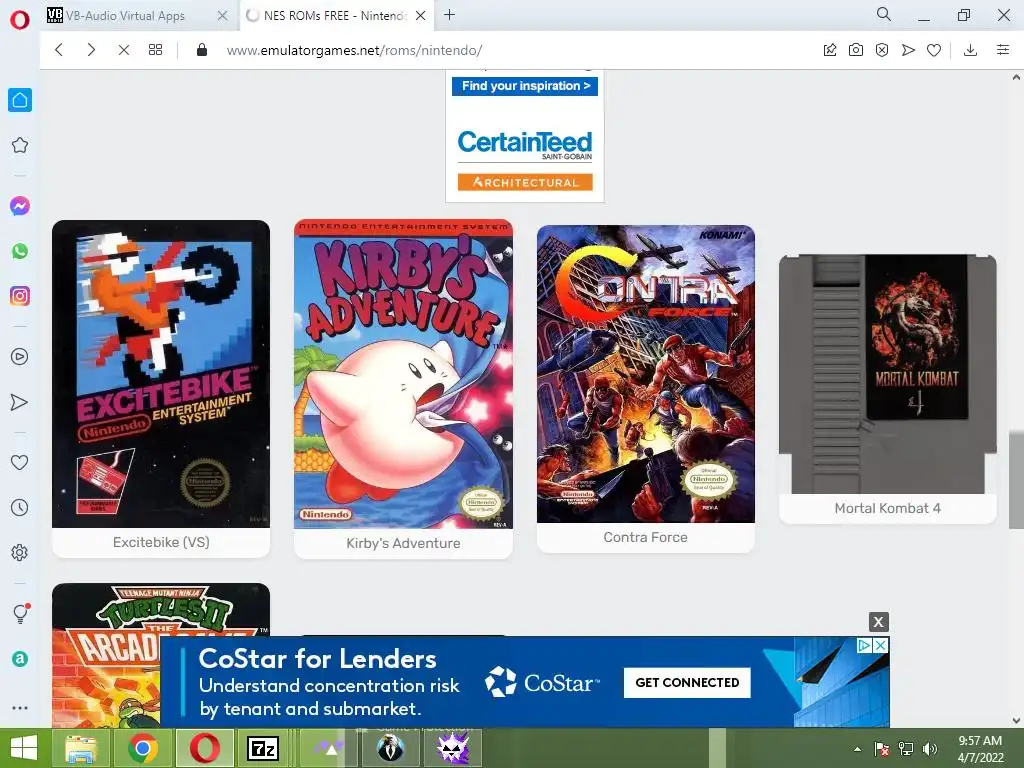Open My Flow in sidebar

pyautogui.click(x=20, y=402)
